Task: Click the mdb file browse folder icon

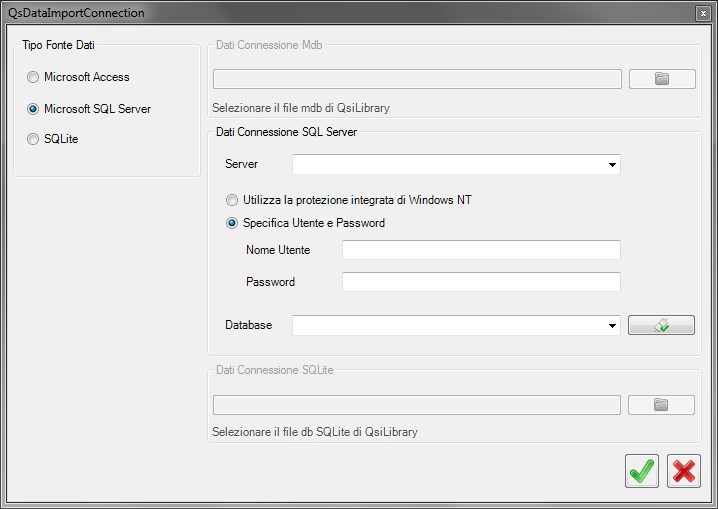Action: point(662,79)
